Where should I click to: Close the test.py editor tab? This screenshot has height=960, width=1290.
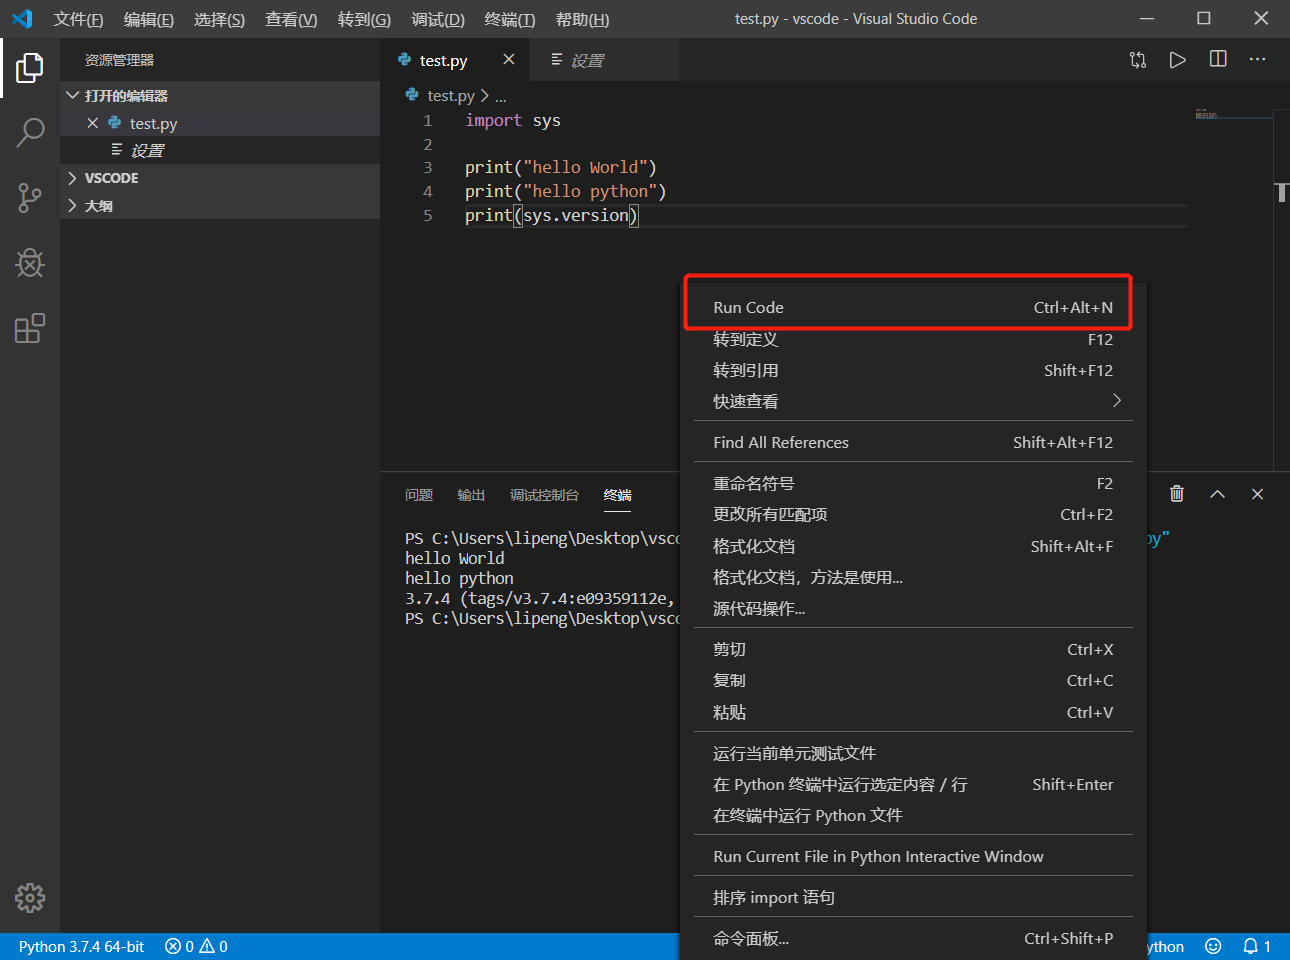pyautogui.click(x=509, y=60)
